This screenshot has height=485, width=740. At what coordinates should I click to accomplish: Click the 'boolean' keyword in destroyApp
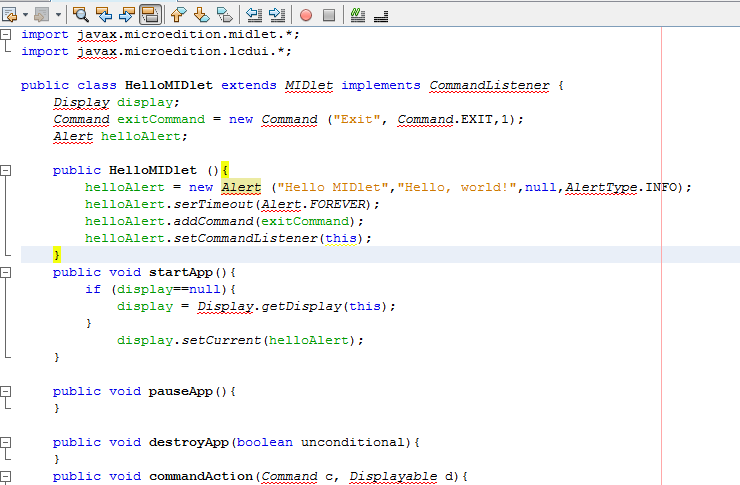pyautogui.click(x=265, y=442)
